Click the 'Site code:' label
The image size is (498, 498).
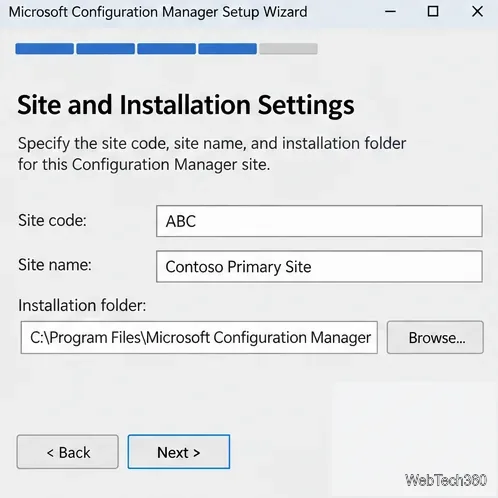click(52, 220)
